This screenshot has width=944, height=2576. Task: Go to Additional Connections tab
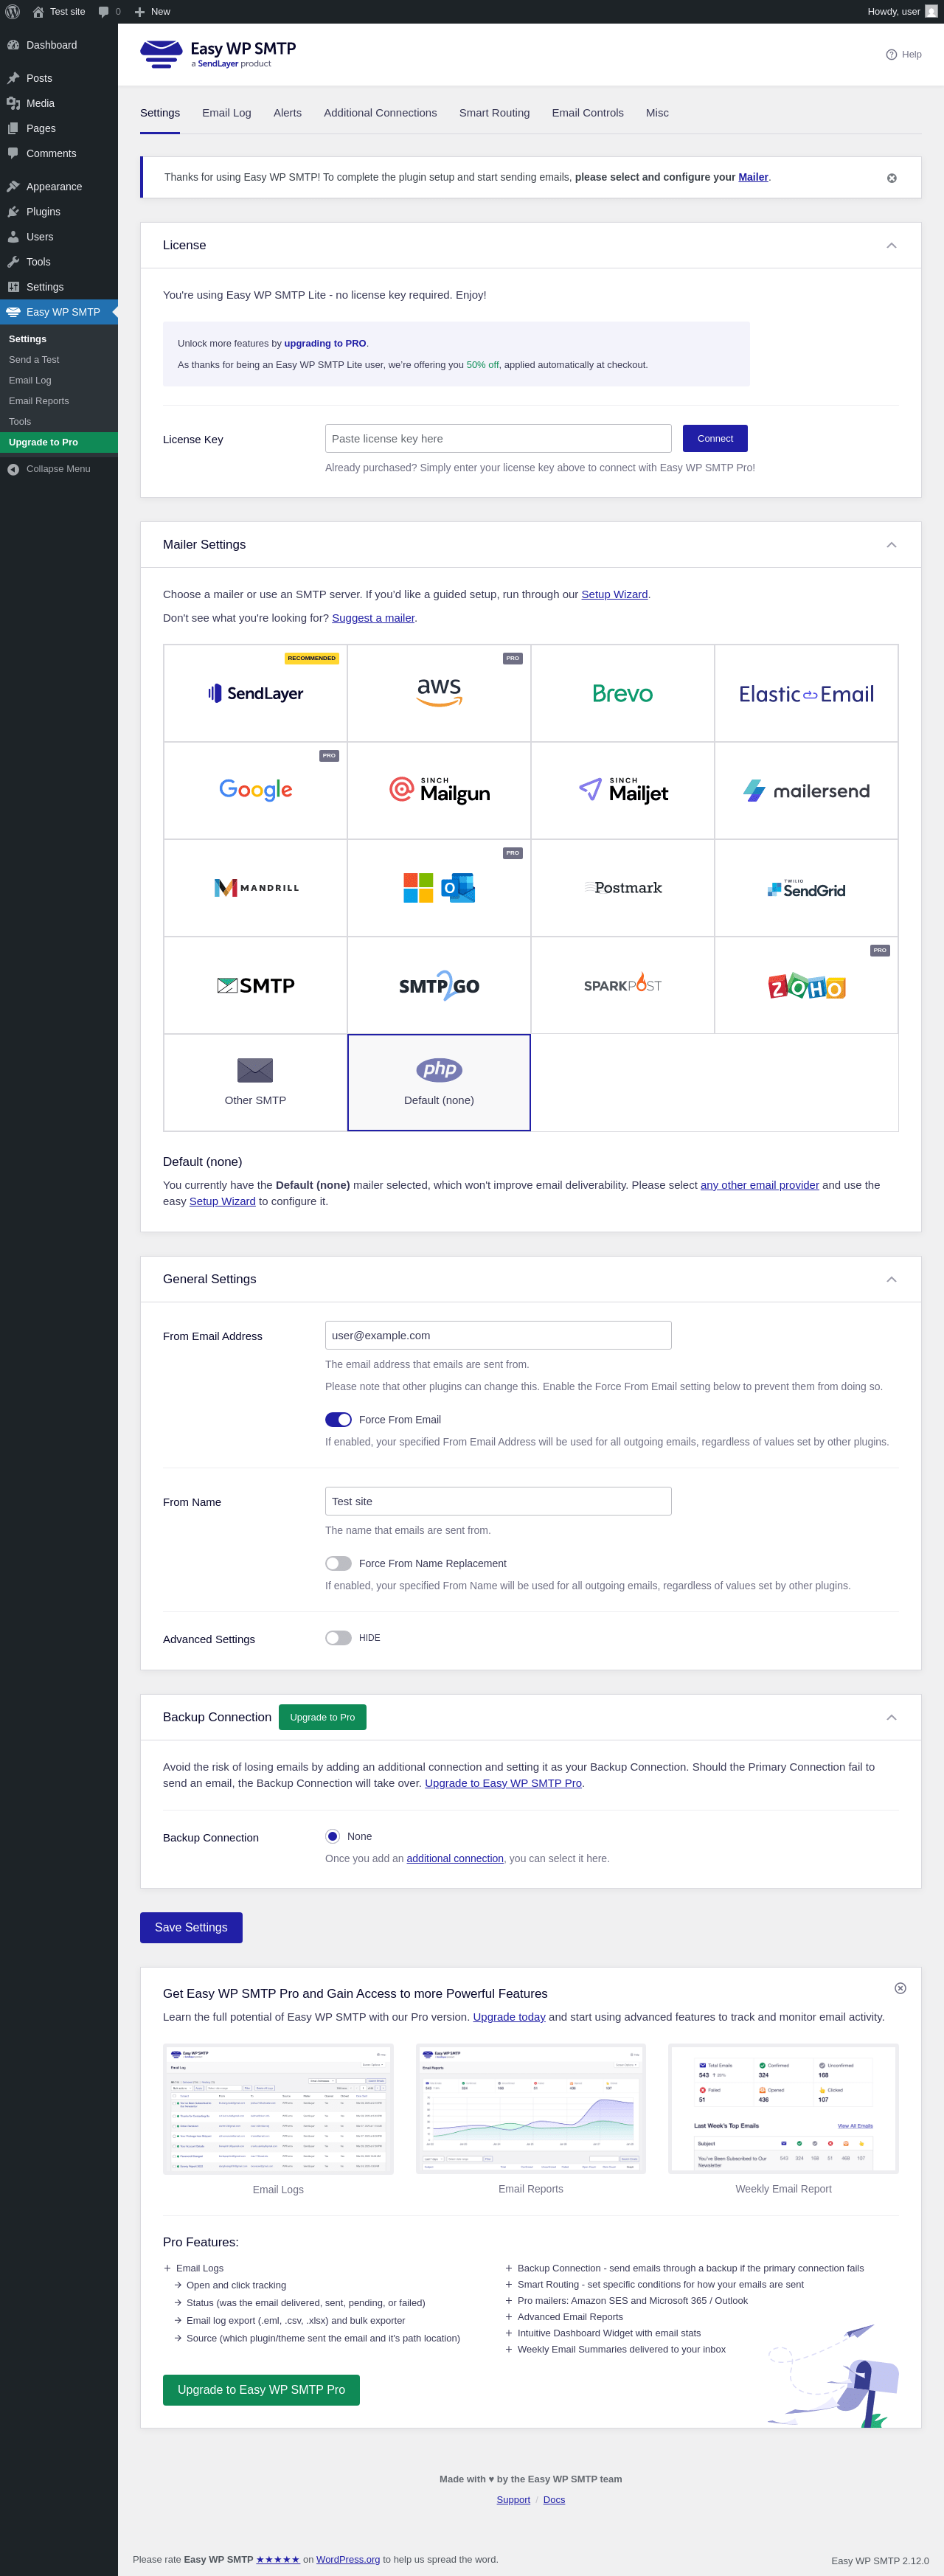380,113
